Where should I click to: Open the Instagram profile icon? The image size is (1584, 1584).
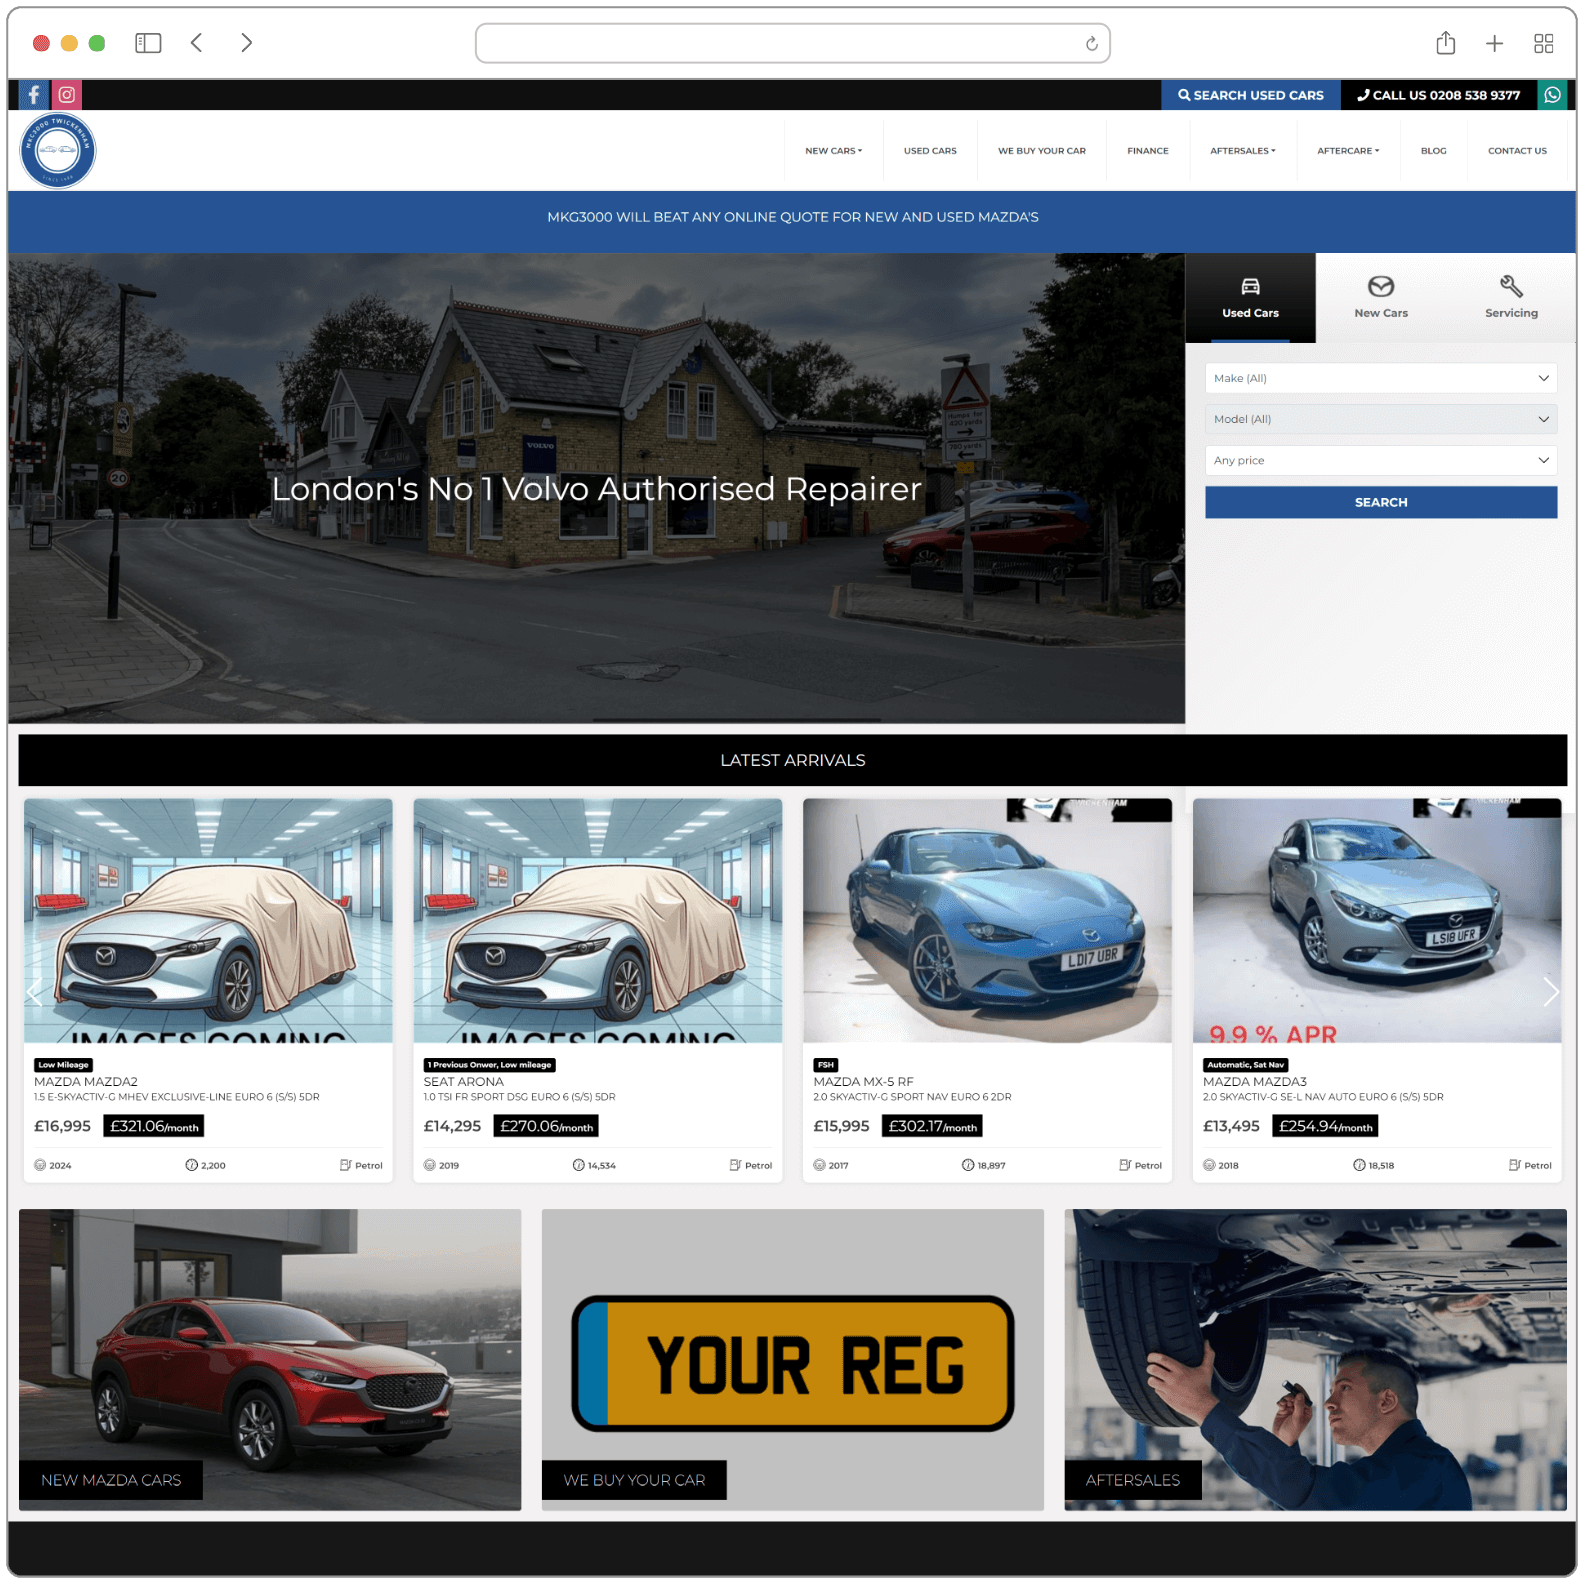coord(67,95)
